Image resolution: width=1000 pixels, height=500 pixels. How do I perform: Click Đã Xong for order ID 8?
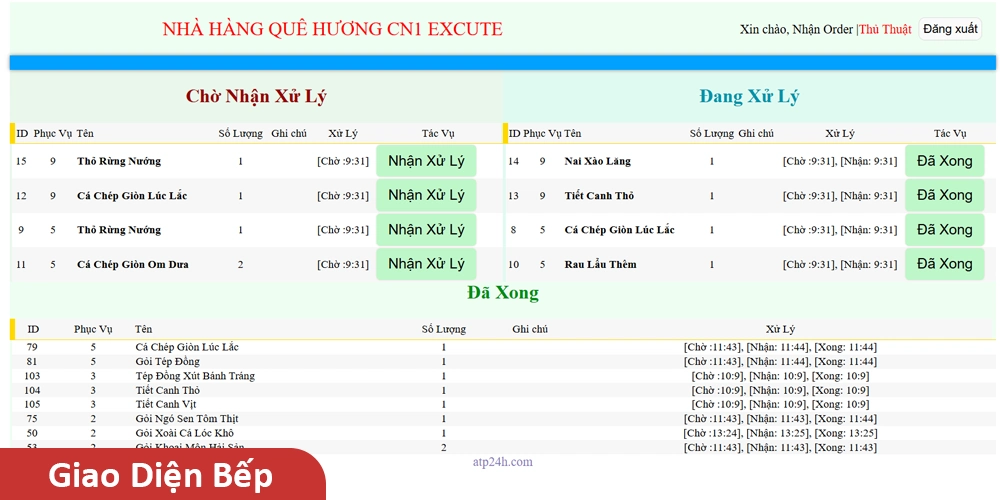click(944, 230)
